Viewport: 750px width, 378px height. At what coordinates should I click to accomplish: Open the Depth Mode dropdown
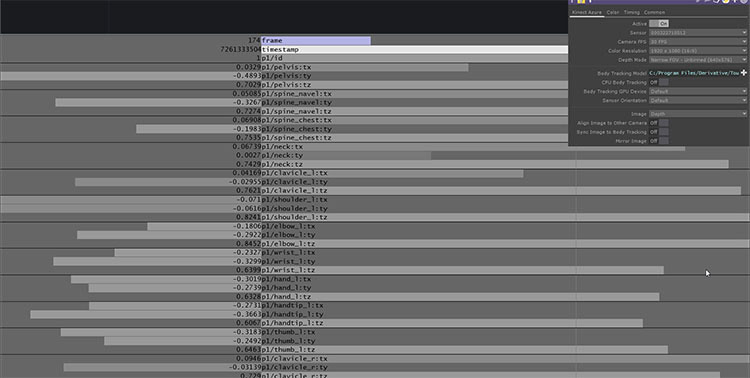[697, 60]
